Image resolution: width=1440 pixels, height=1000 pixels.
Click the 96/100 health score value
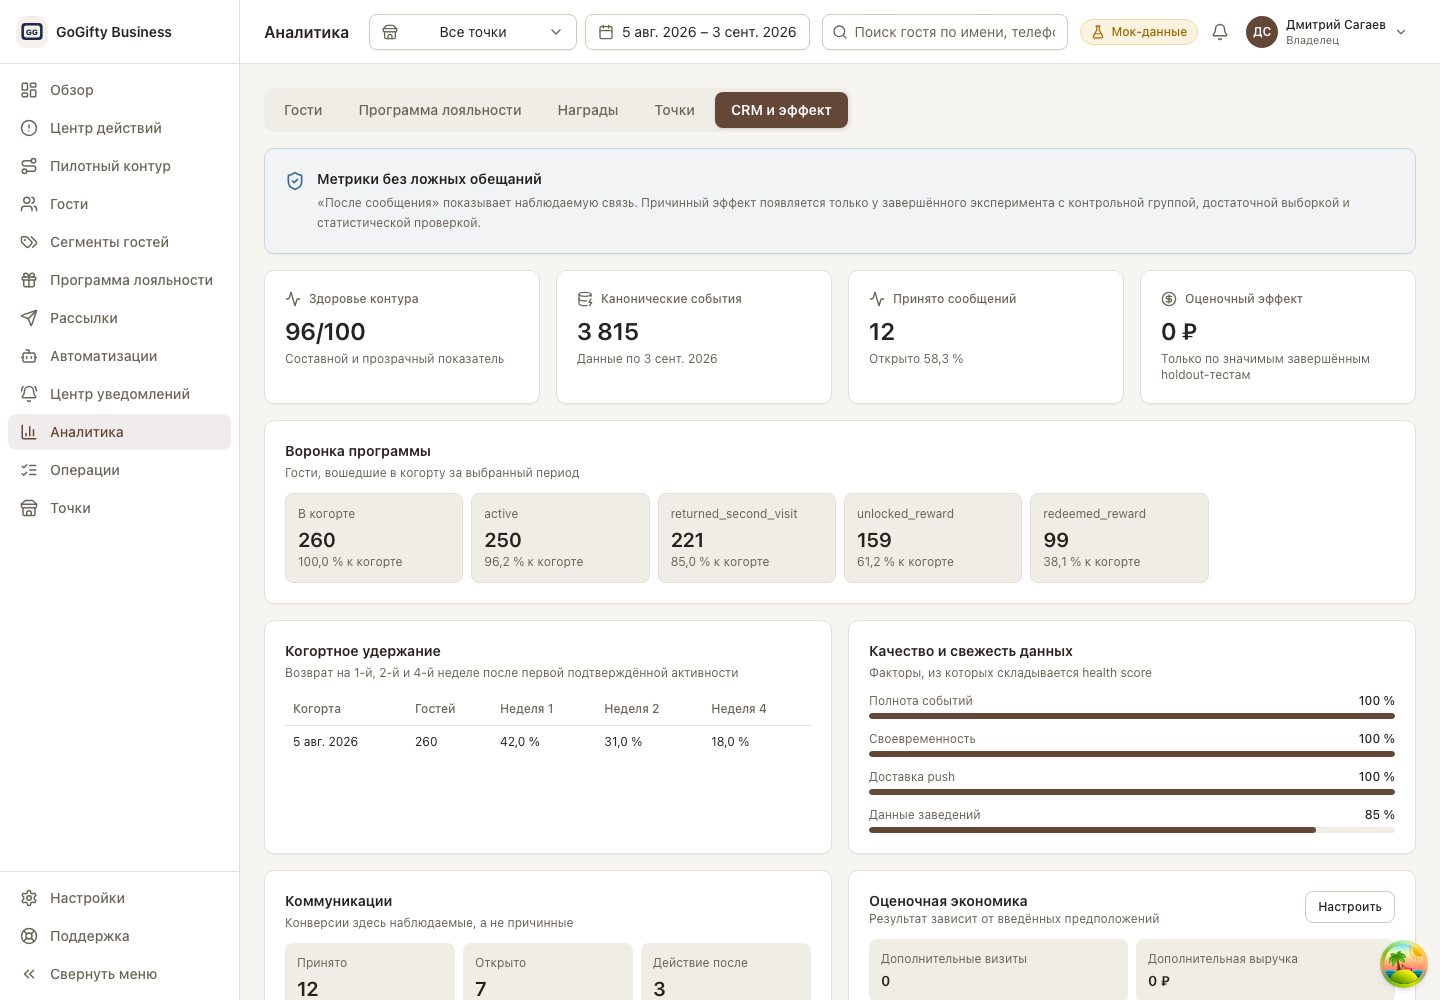click(x=325, y=332)
